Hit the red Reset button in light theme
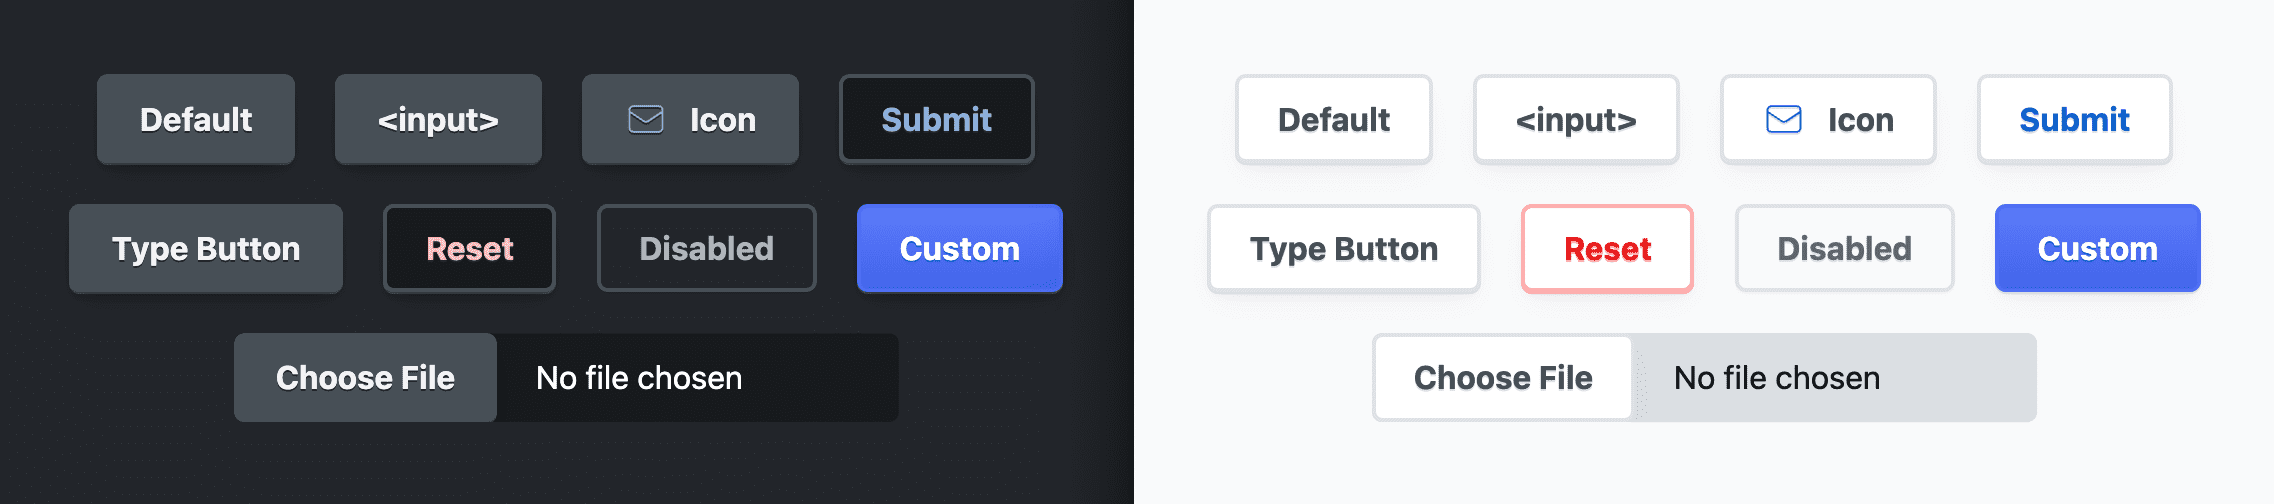This screenshot has width=2274, height=504. tap(1607, 249)
